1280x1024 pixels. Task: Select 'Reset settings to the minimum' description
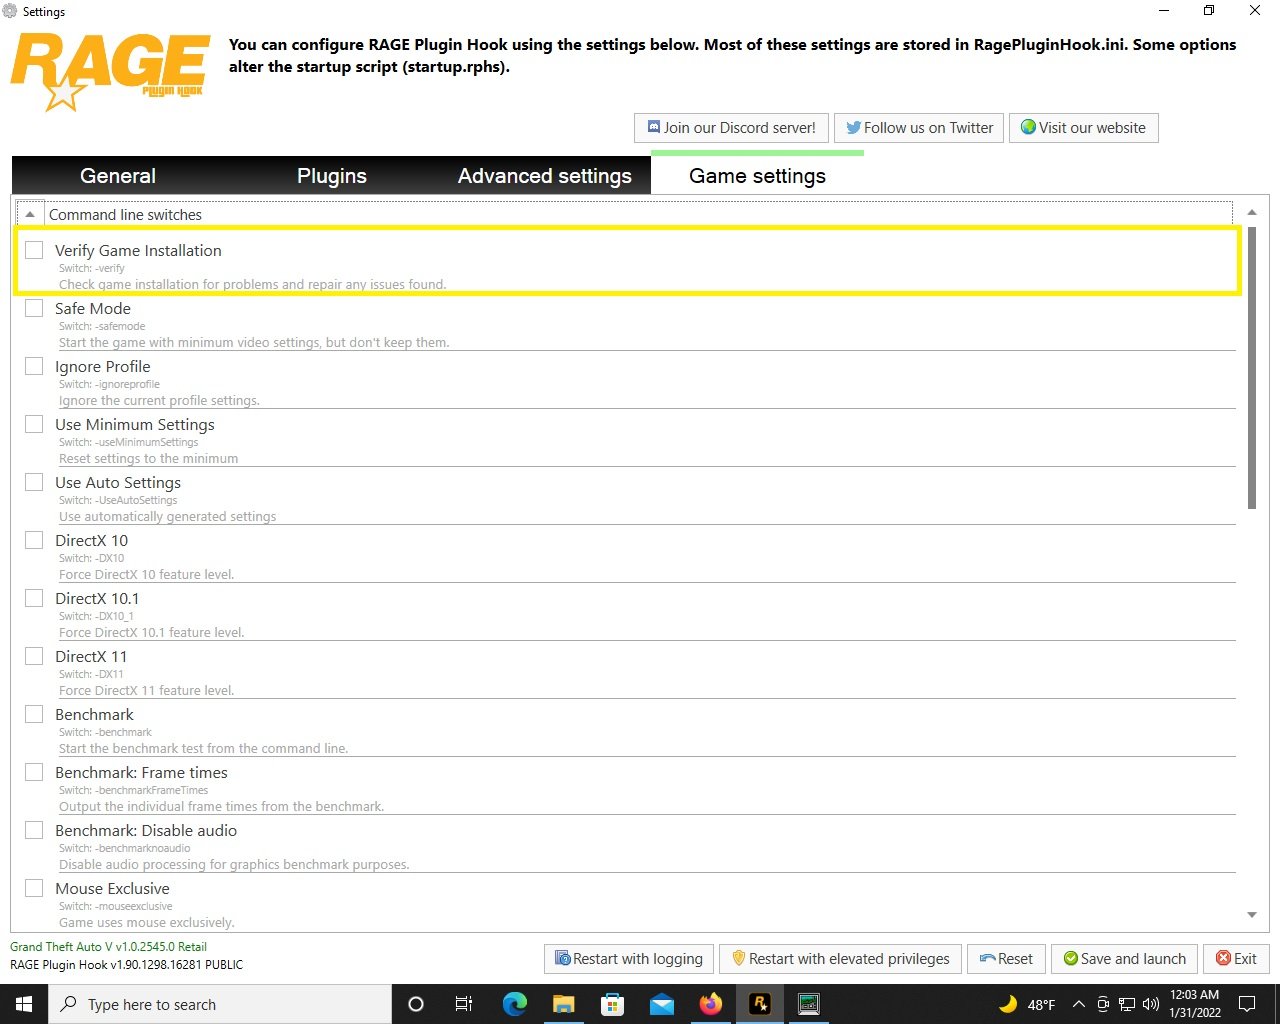pyautogui.click(x=148, y=459)
